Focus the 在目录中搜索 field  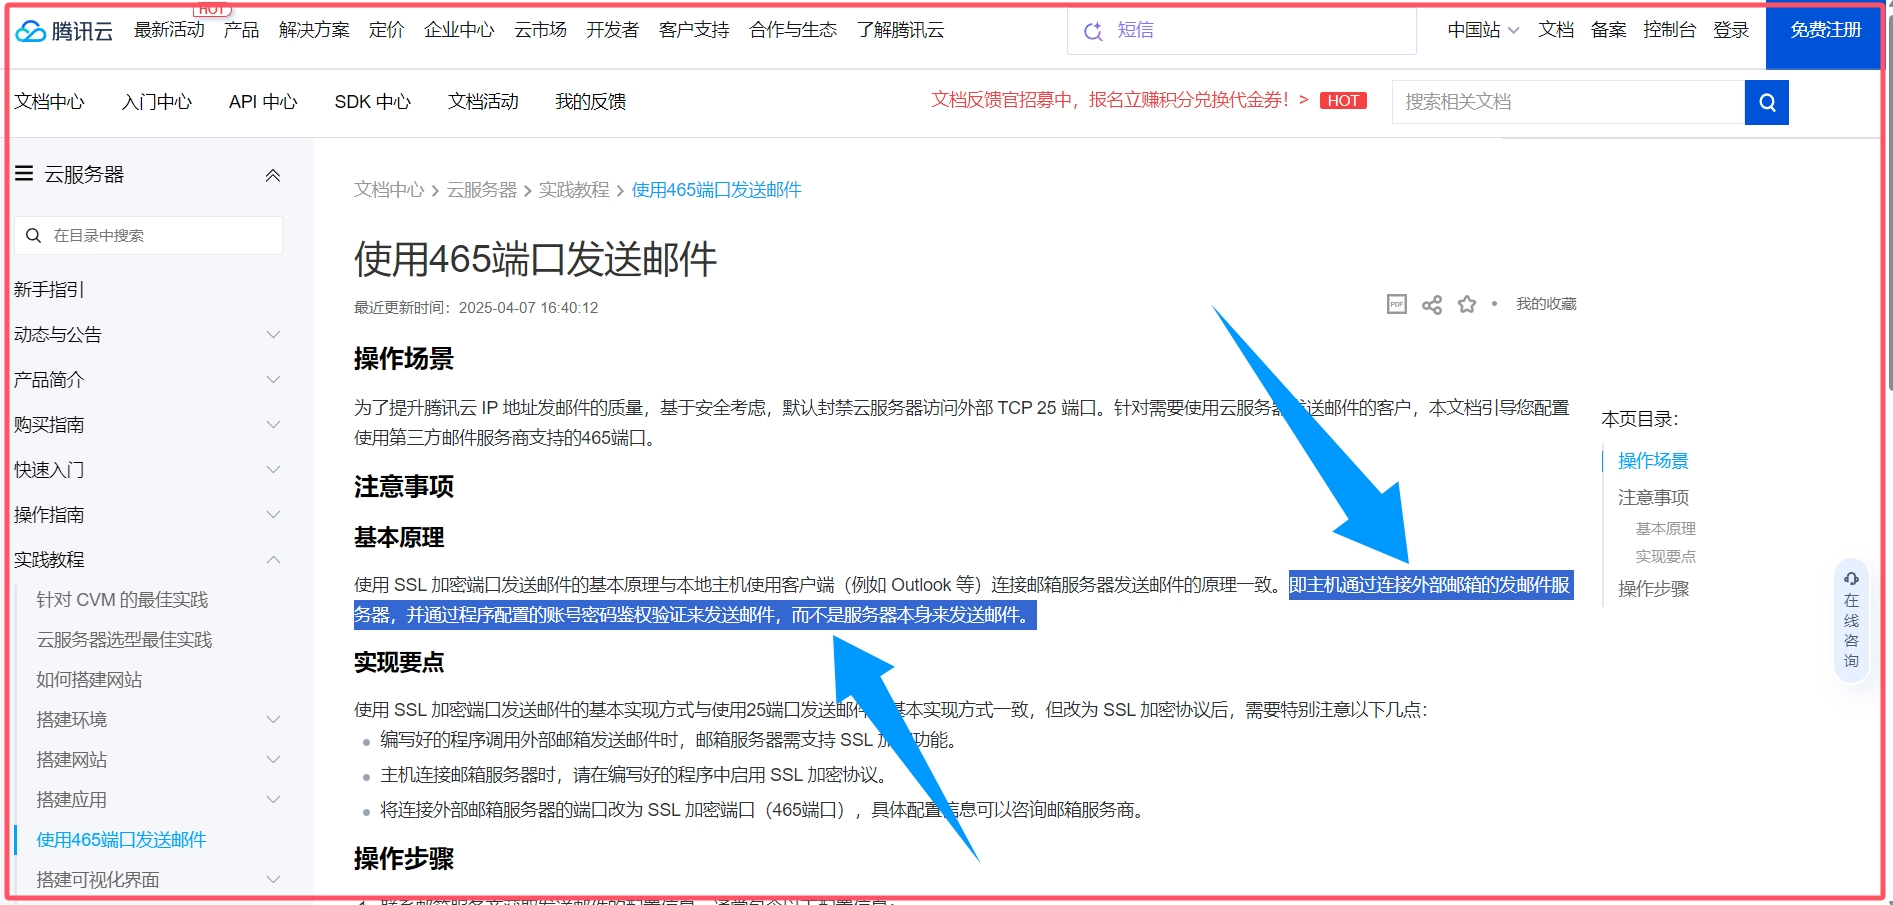click(148, 236)
